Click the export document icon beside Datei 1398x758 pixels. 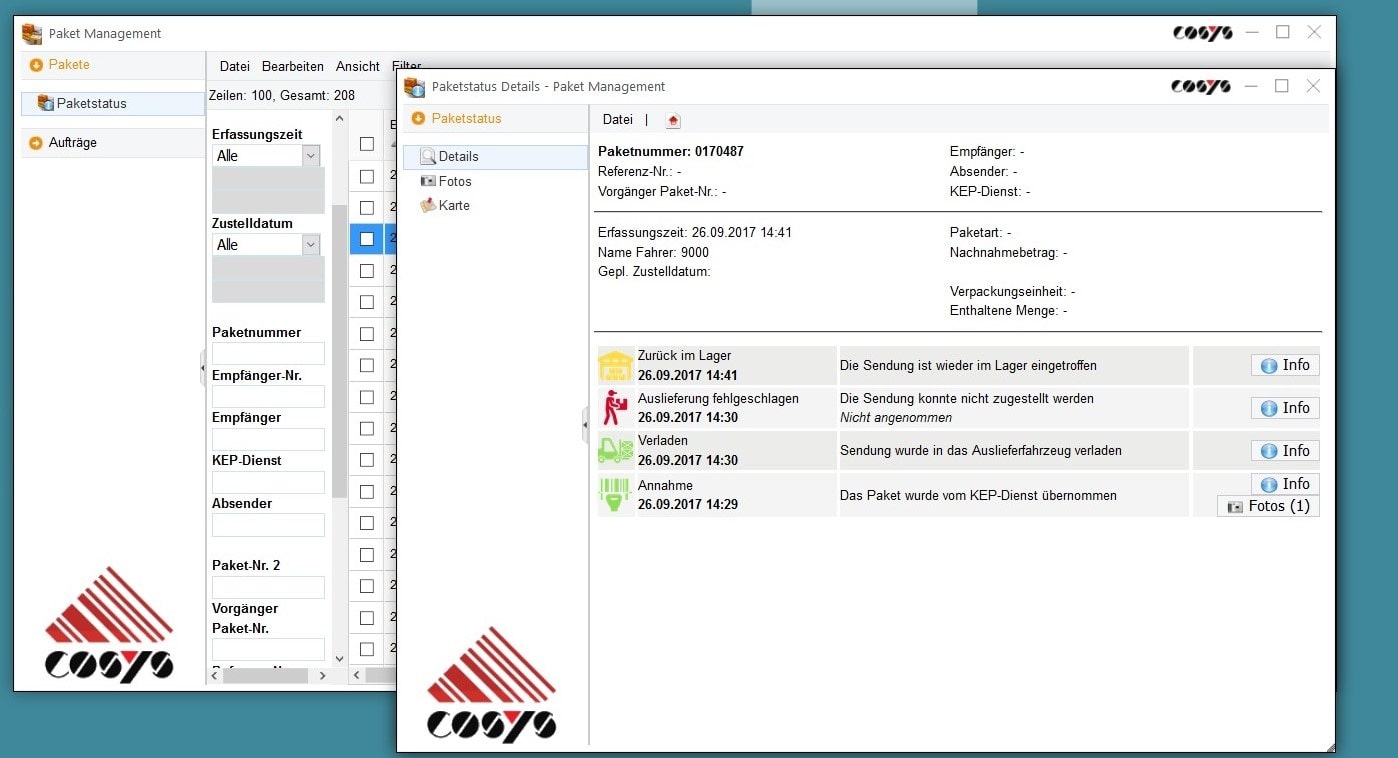672,118
